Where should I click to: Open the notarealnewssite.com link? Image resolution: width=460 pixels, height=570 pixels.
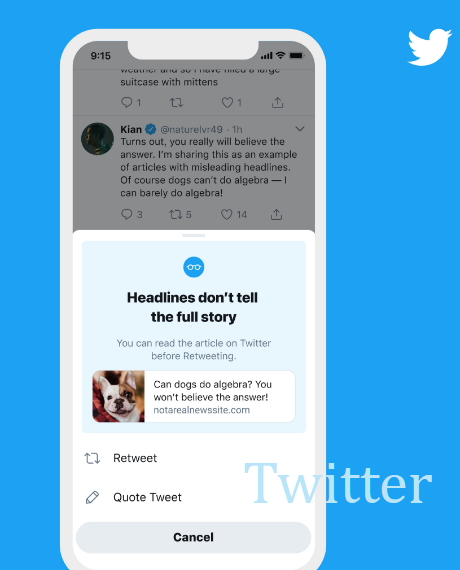[x=201, y=410]
